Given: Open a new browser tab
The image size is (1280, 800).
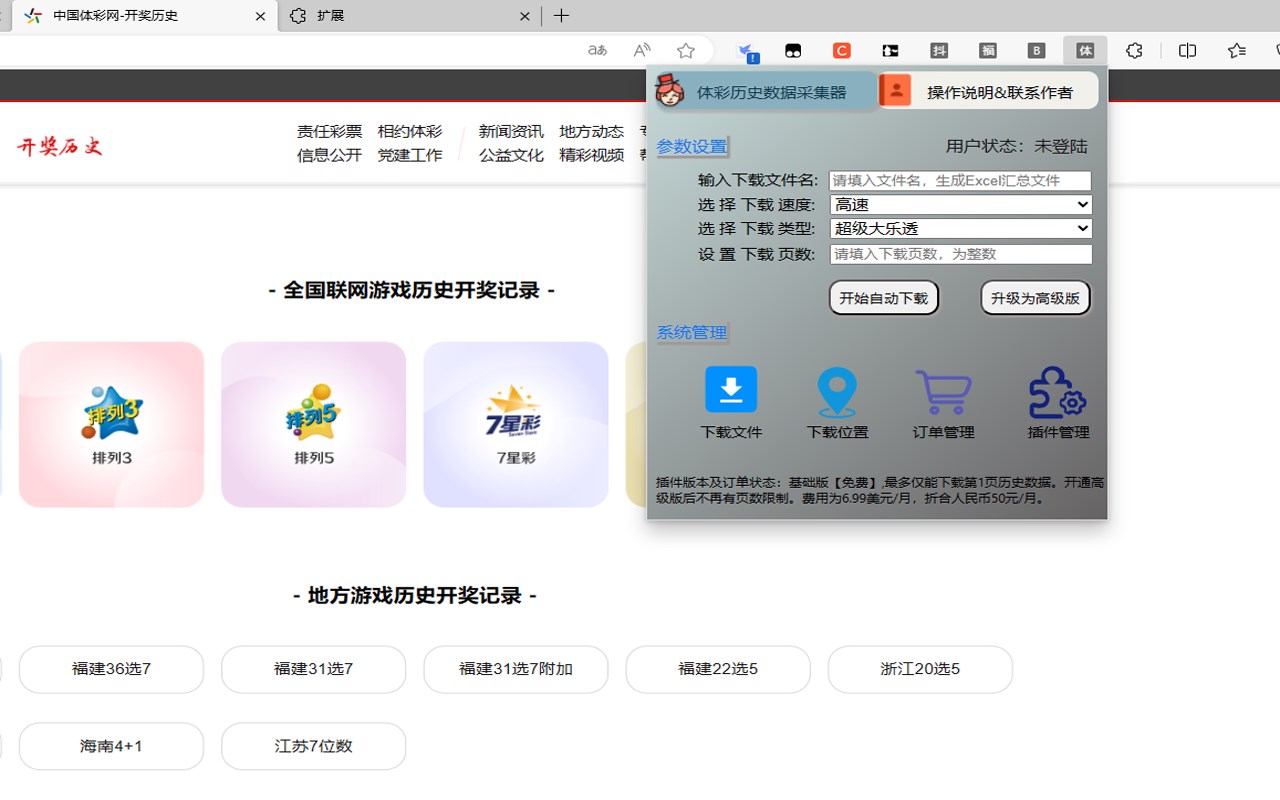Looking at the screenshot, I should pos(562,16).
